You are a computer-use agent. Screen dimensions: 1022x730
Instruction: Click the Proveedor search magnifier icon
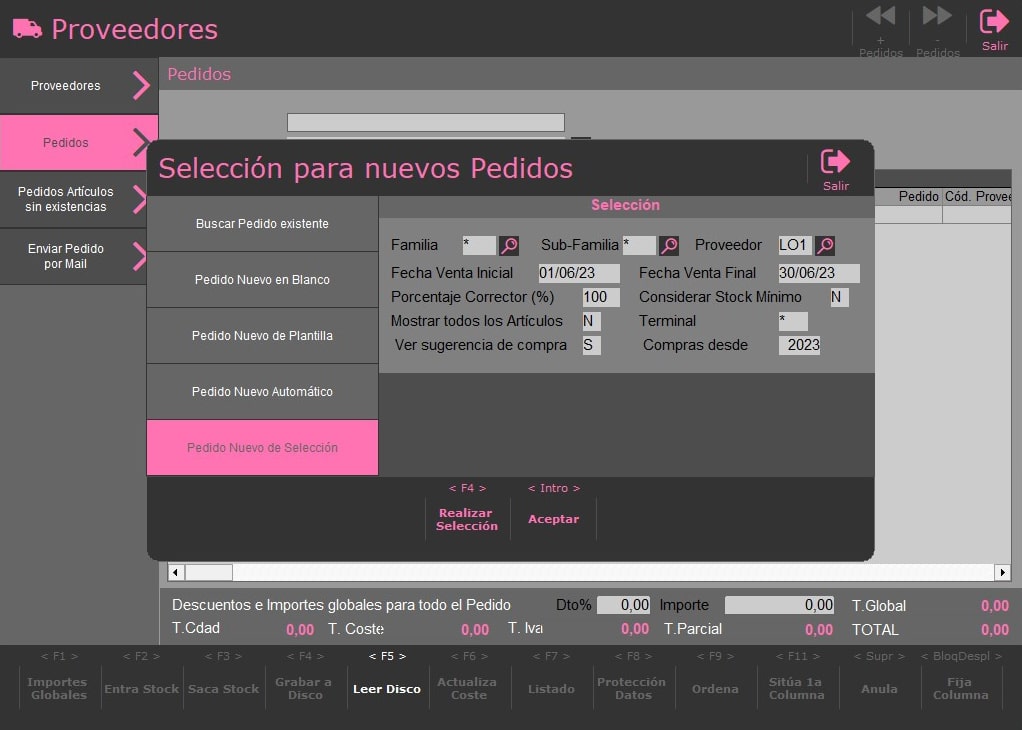pyautogui.click(x=825, y=246)
